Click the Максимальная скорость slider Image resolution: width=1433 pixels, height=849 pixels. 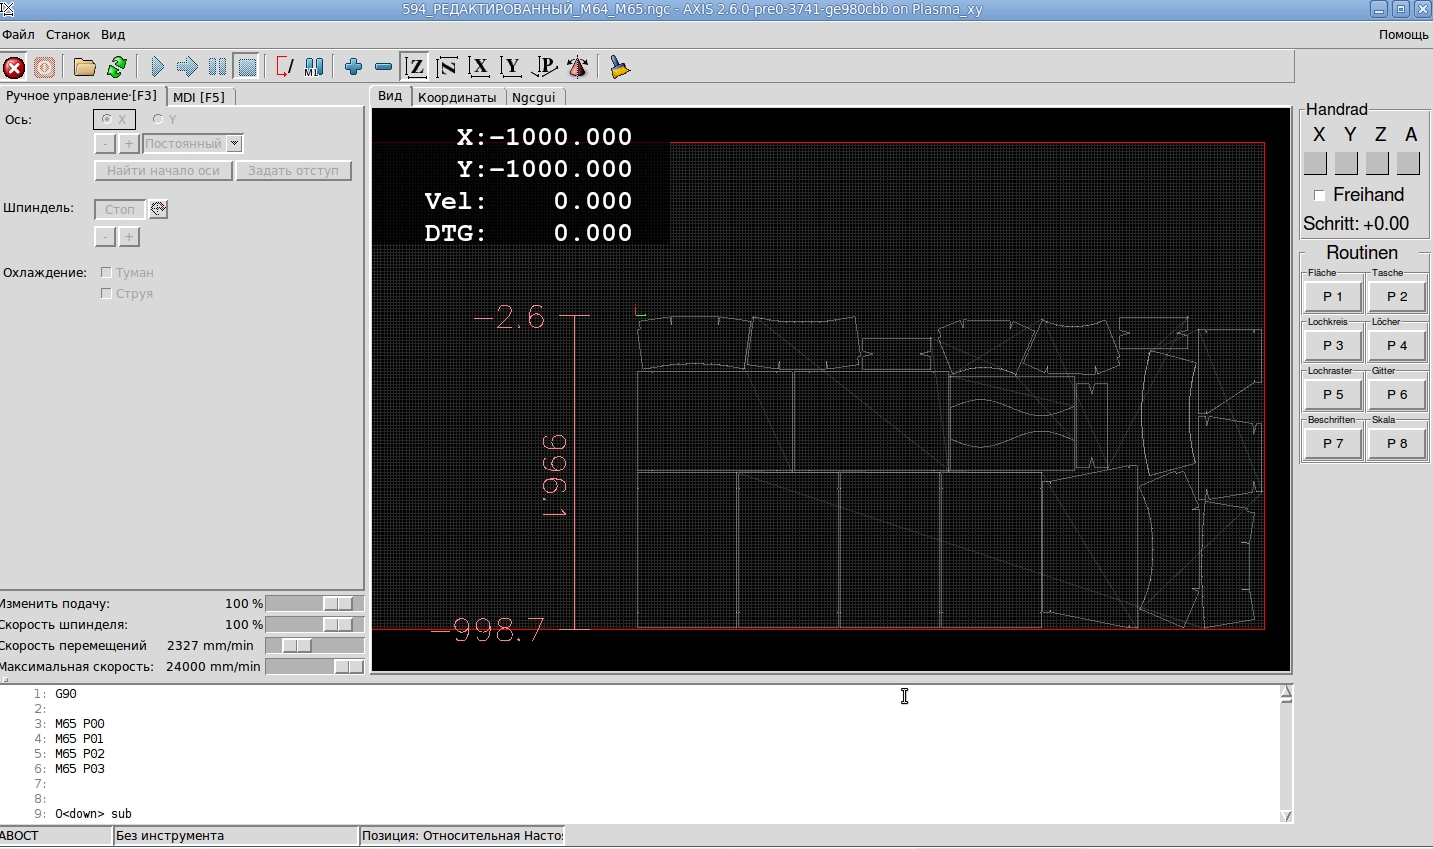pyautogui.click(x=314, y=667)
